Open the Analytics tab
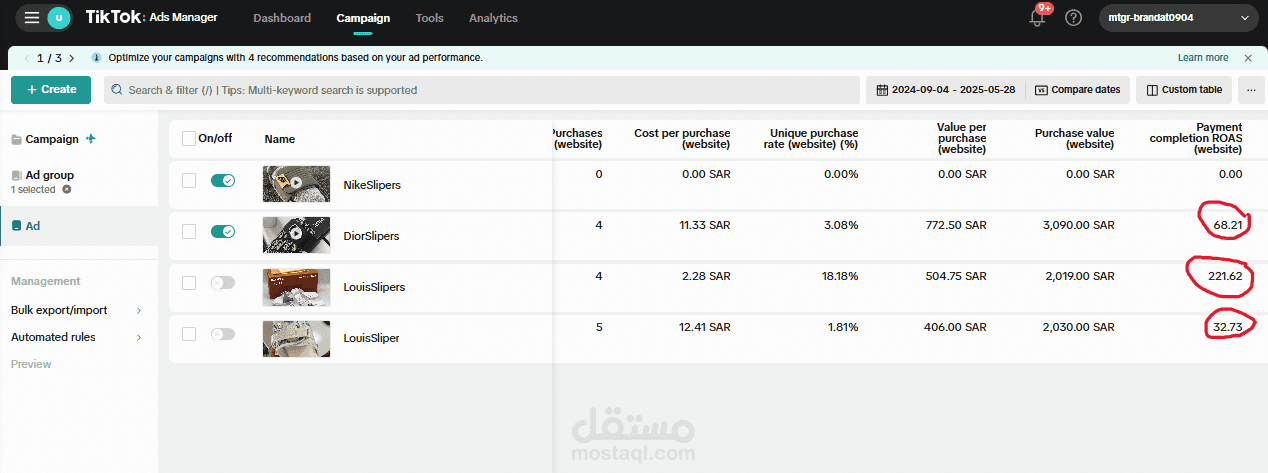The height and width of the screenshot is (473, 1268). [493, 18]
